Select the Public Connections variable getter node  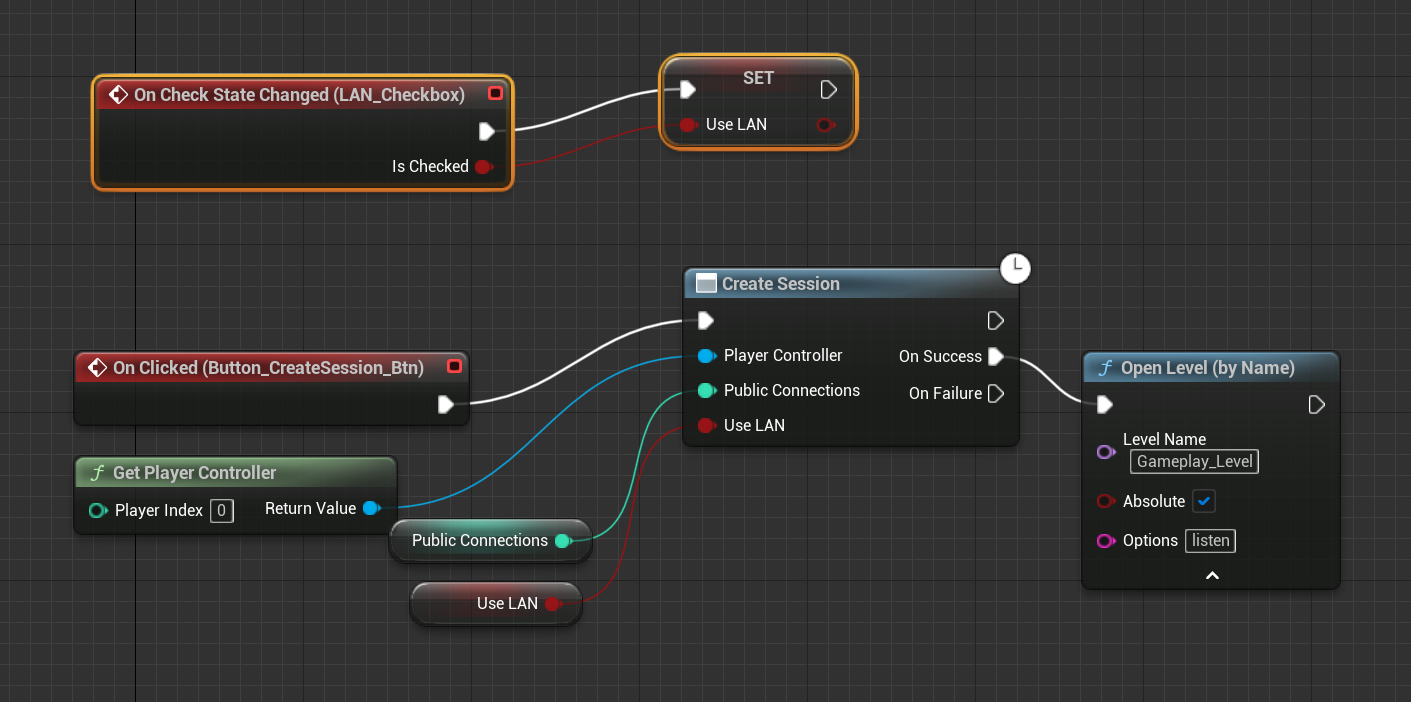(490, 541)
